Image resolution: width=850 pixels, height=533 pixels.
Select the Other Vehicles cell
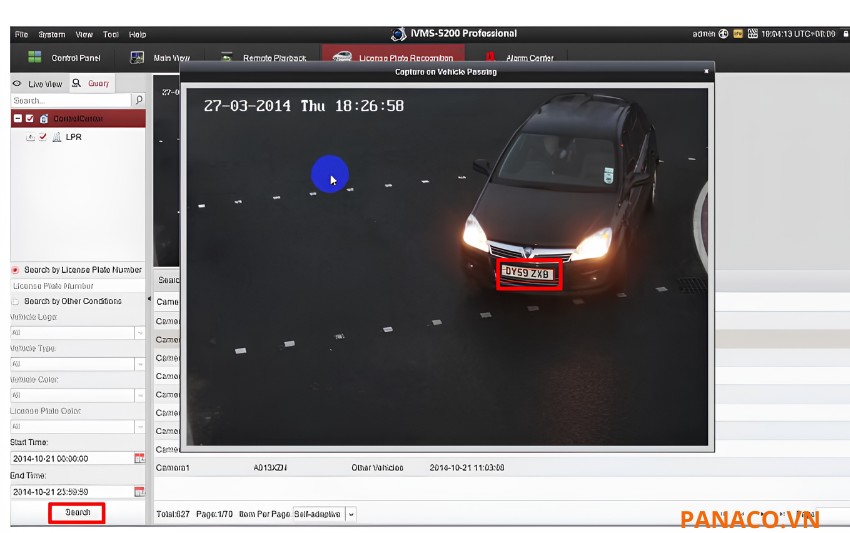pos(377,467)
